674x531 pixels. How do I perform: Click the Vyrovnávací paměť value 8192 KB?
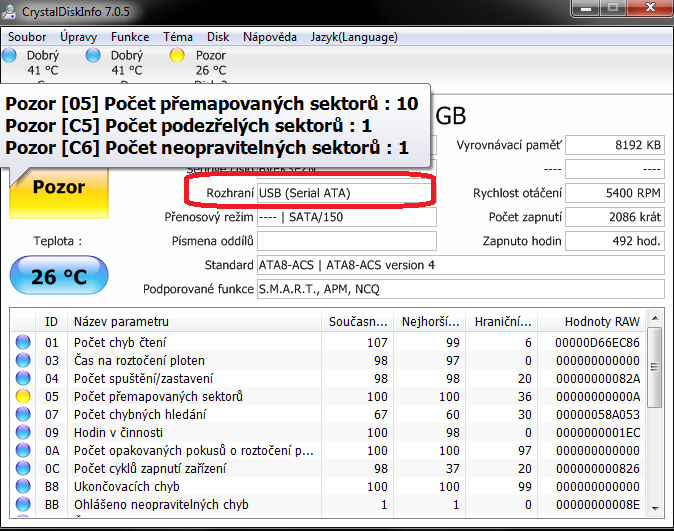point(615,145)
